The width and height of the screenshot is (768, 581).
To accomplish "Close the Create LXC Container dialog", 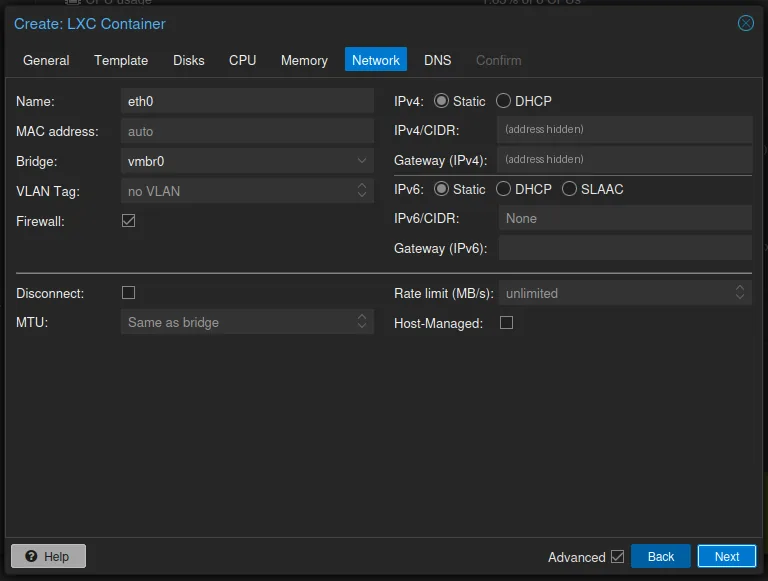I will pos(745,23).
